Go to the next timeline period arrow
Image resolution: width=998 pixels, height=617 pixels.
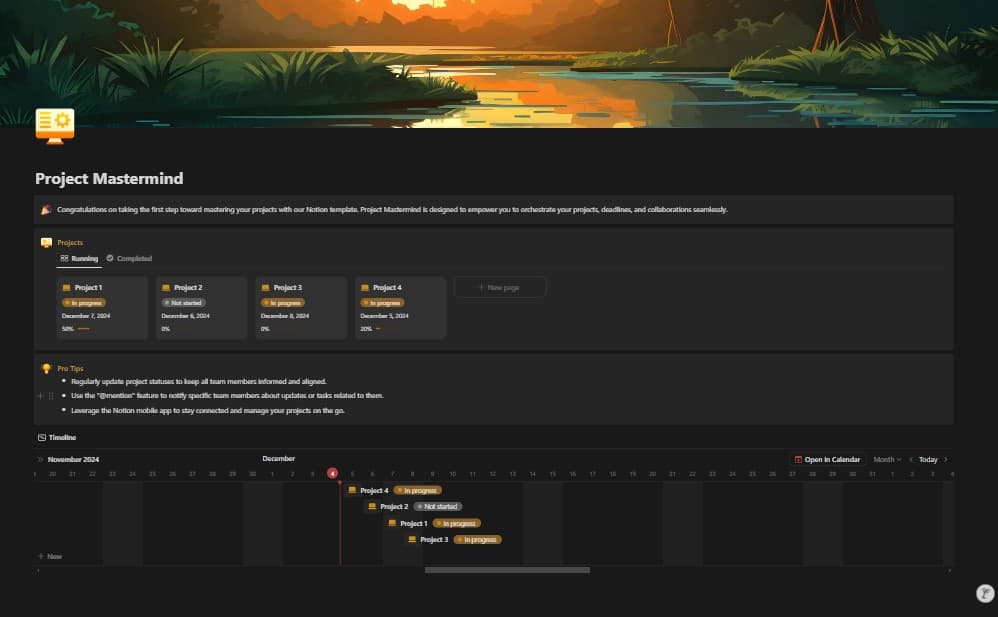click(x=946, y=460)
